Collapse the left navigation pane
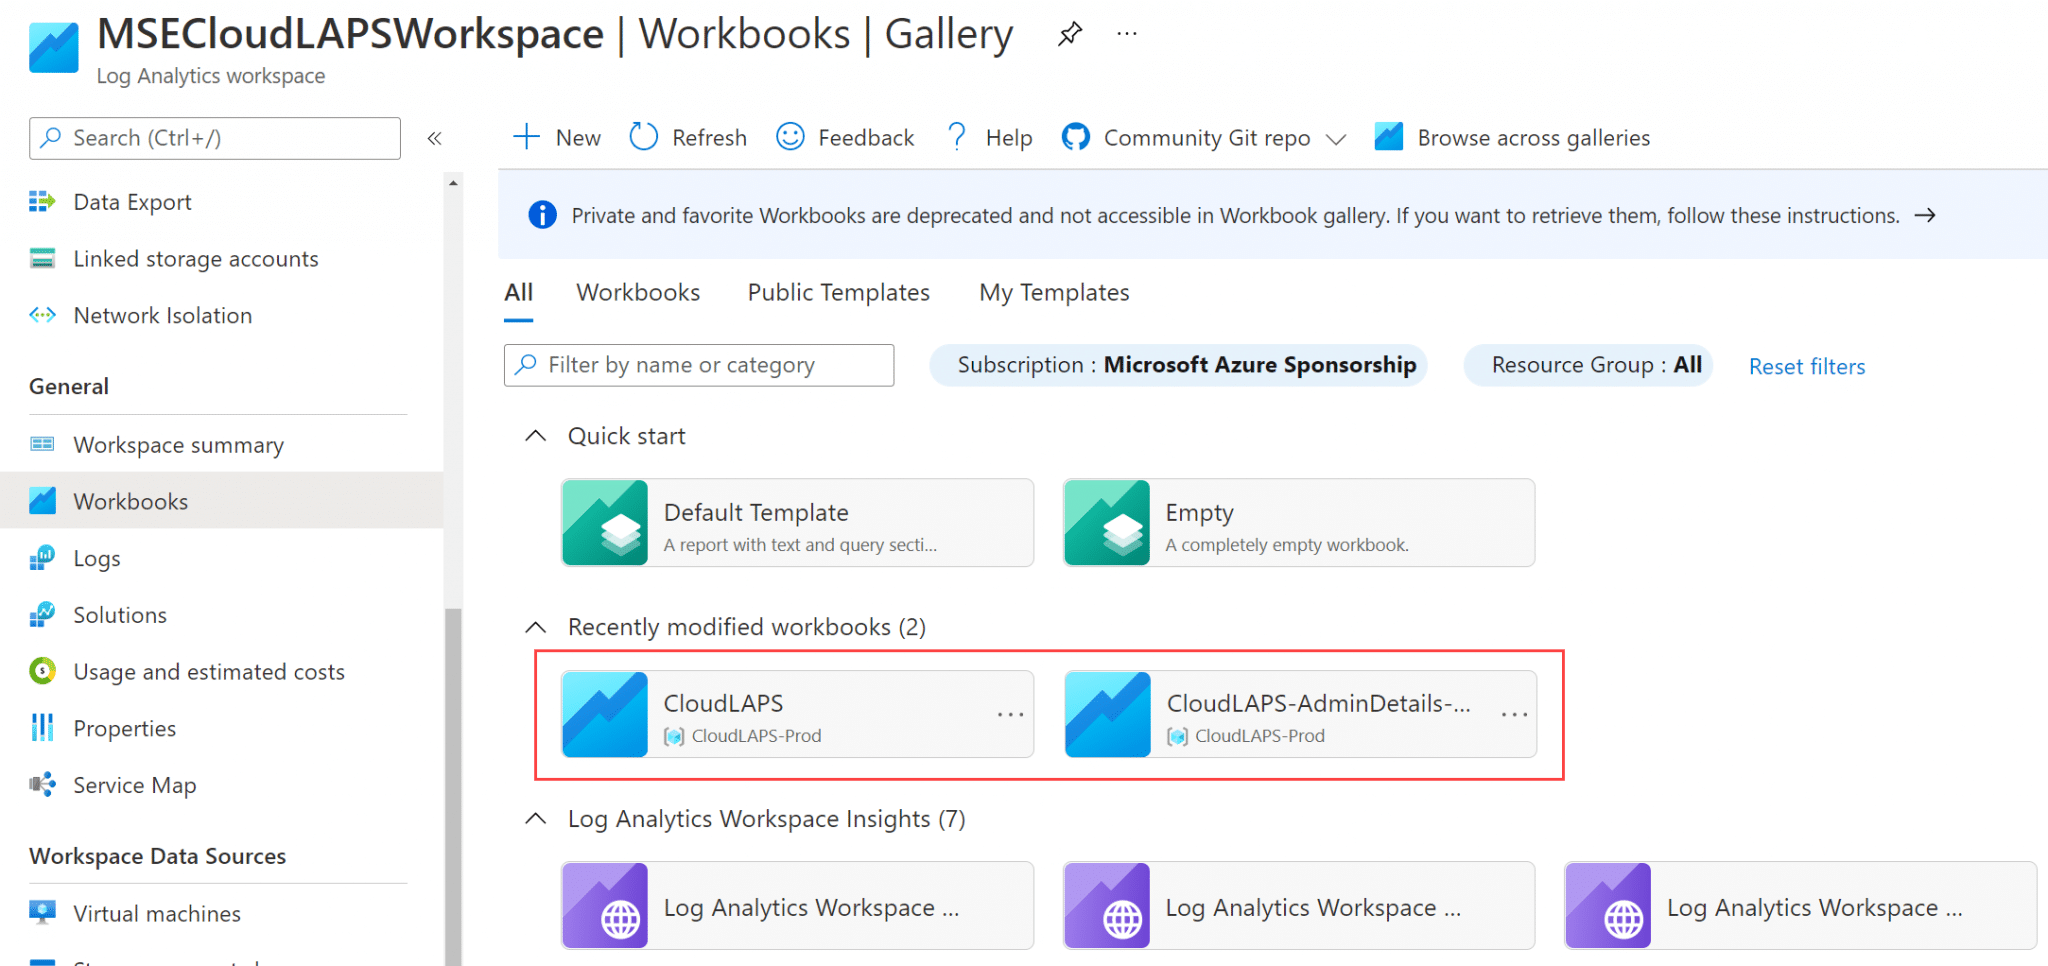The image size is (2048, 966). pos(434,138)
